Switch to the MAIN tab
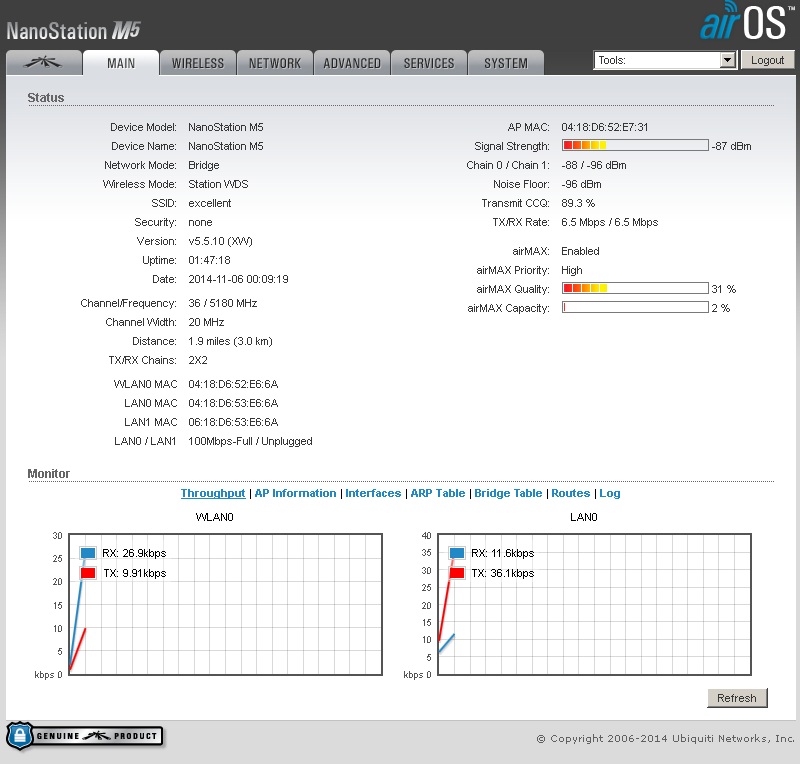Viewport: 800px width, 764px height. click(121, 63)
